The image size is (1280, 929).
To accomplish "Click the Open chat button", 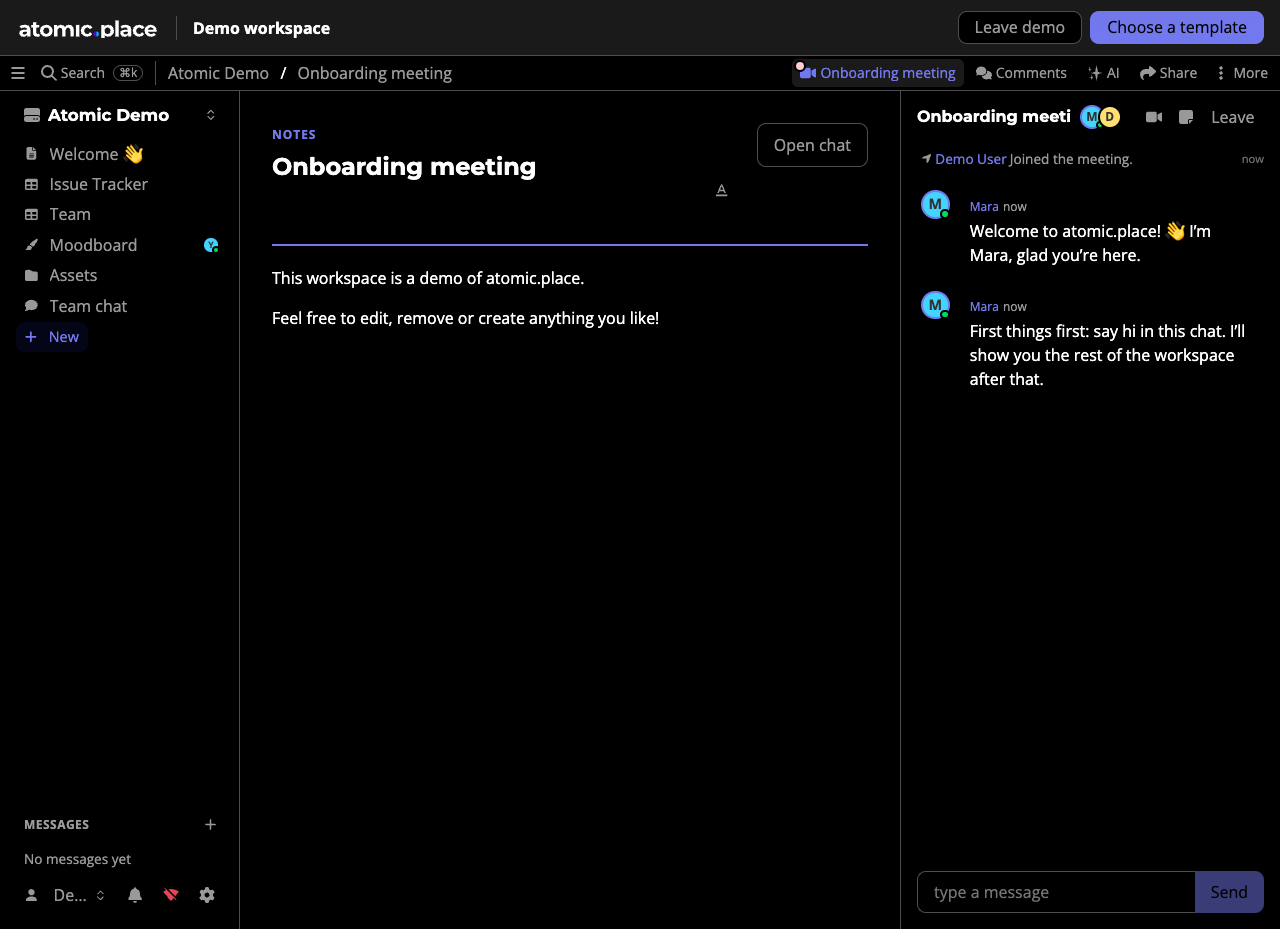I will point(812,145).
